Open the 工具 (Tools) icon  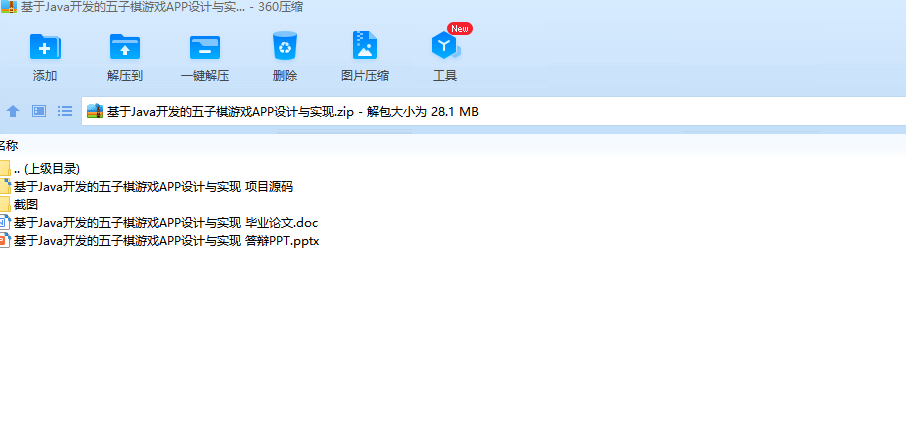pos(445,46)
